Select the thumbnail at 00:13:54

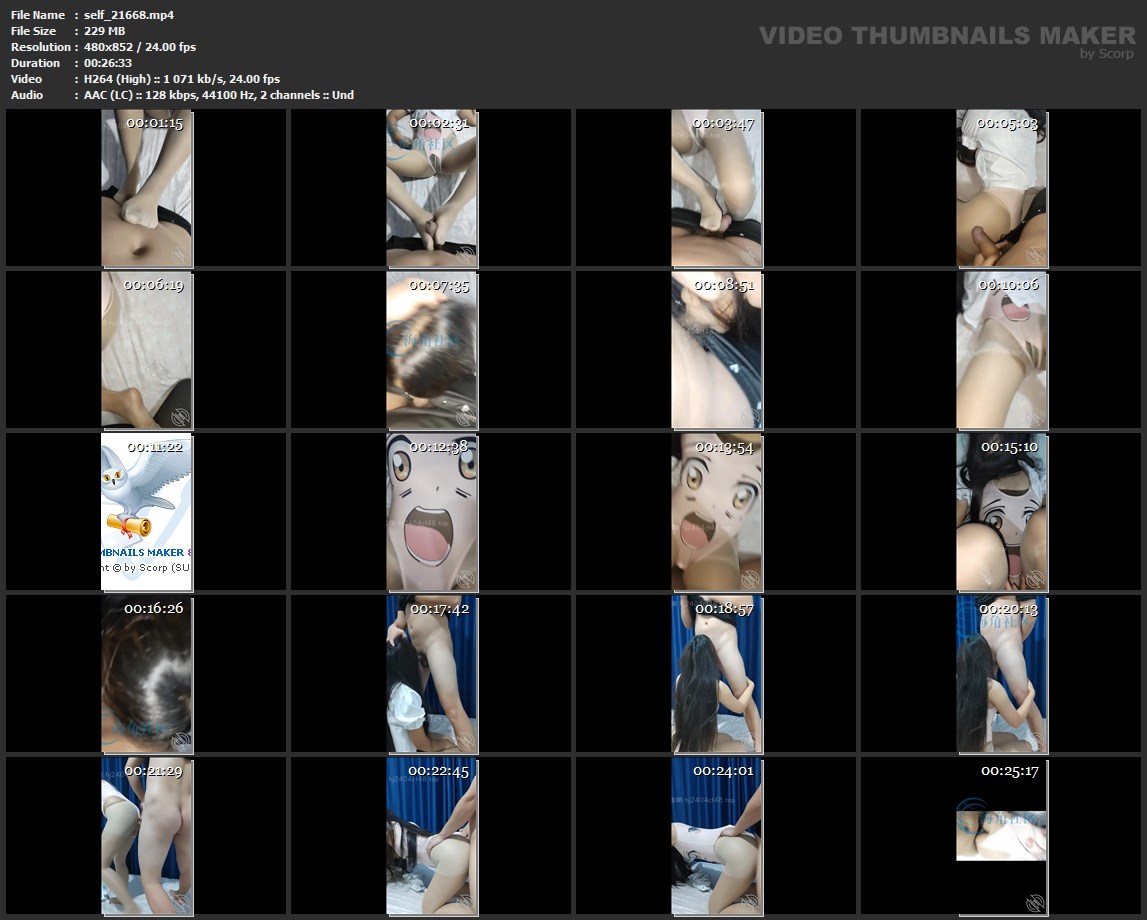pyautogui.click(x=716, y=512)
